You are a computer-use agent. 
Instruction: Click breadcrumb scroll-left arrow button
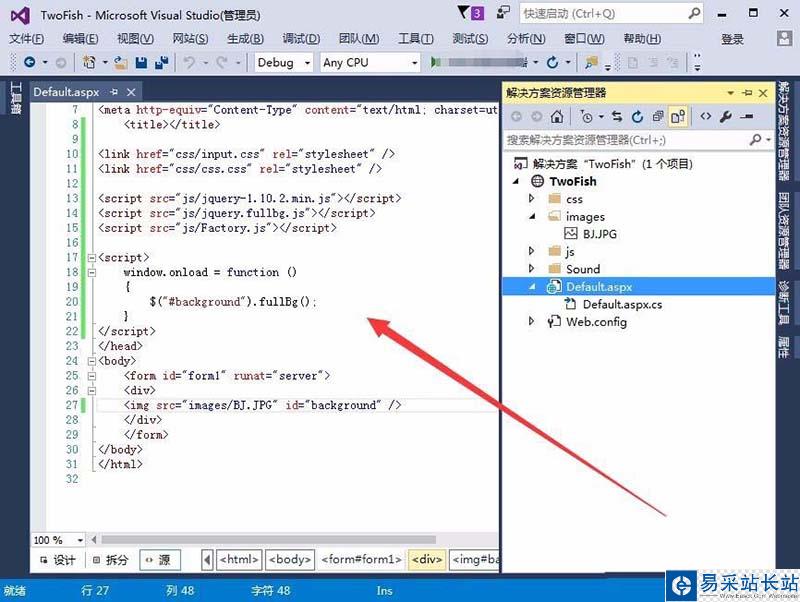tap(207, 560)
